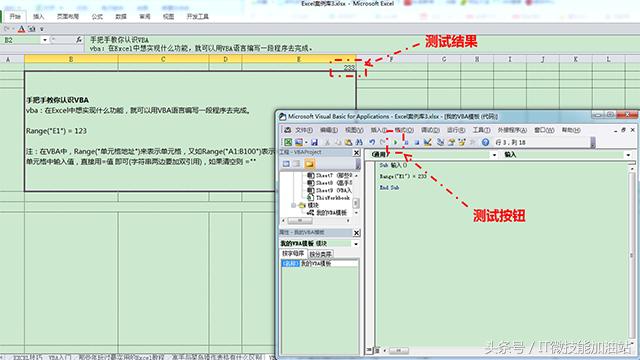The width and height of the screenshot is (640, 360).
Task: Open the 文件 menu in VBA editor
Action: click(x=304, y=130)
